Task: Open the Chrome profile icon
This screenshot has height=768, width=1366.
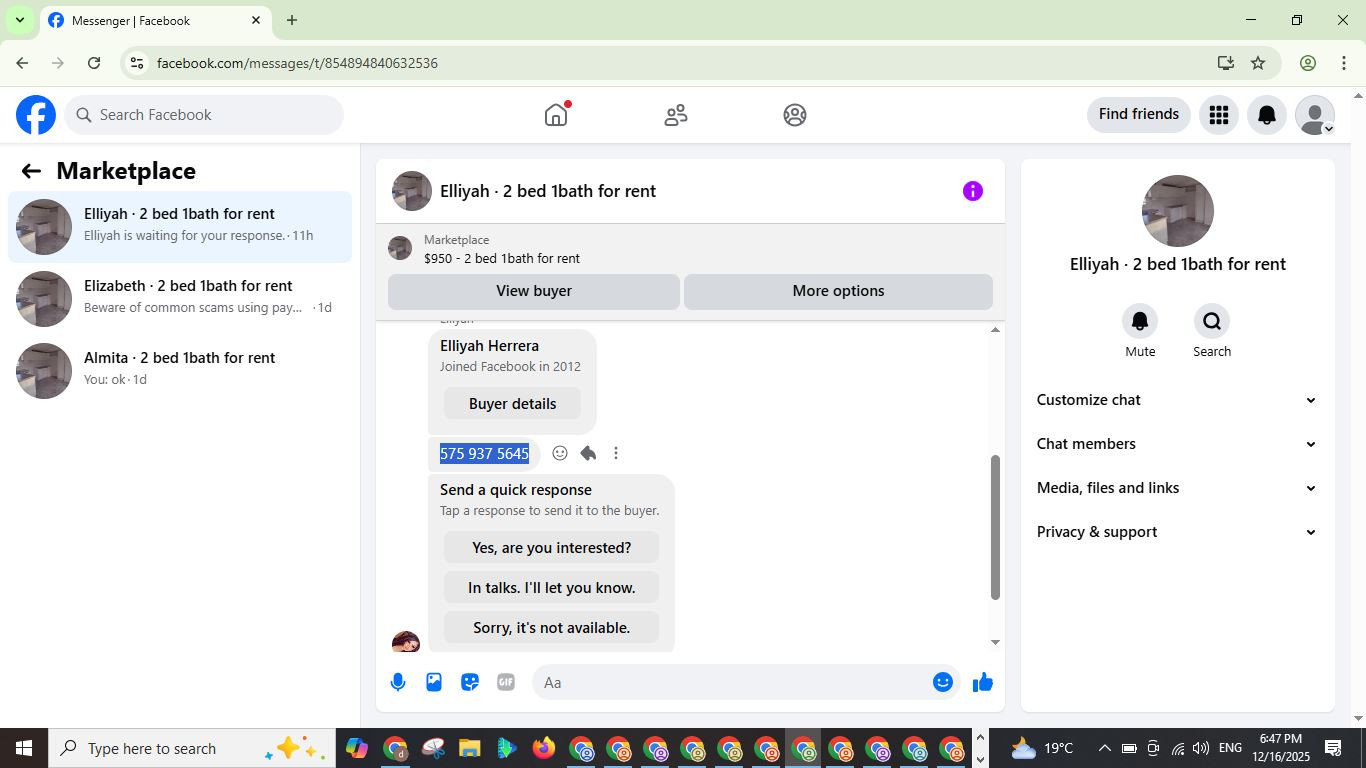Action: 1308,63
